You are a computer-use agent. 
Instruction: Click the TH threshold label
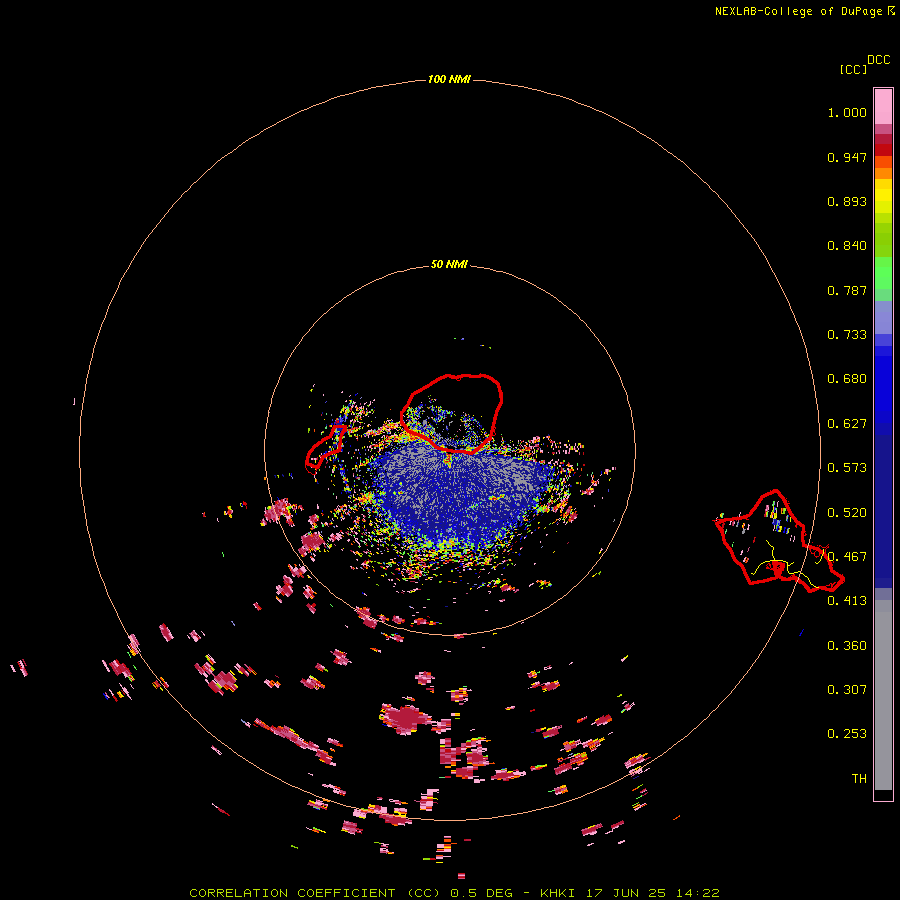[859, 779]
